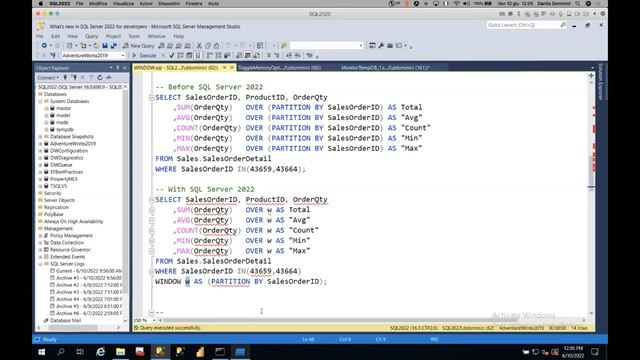Expand the AdventureWorks2019 tree node
The height and width of the screenshot is (360, 640).
pos(40,144)
